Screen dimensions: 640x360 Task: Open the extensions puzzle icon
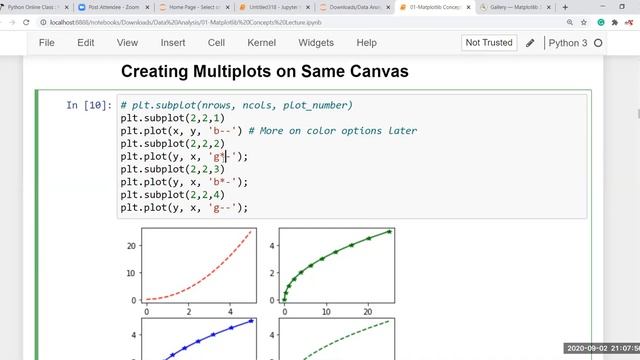(615, 22)
